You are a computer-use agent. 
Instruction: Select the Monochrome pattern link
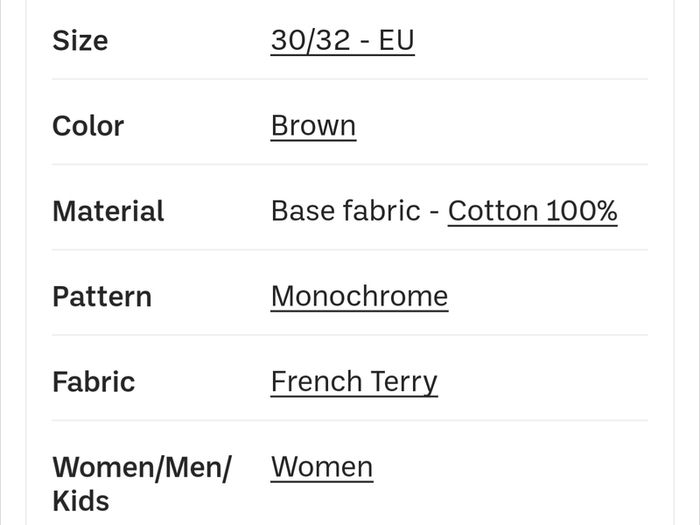click(359, 296)
